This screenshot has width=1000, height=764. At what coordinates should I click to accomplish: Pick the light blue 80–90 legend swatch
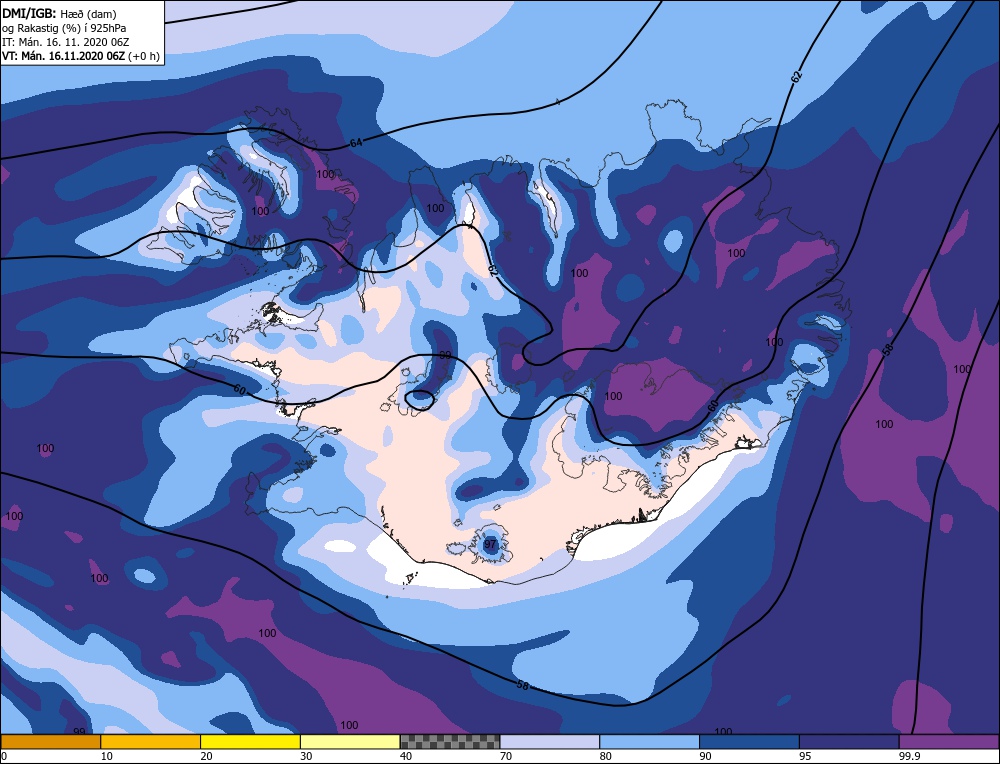pyautogui.click(x=649, y=742)
